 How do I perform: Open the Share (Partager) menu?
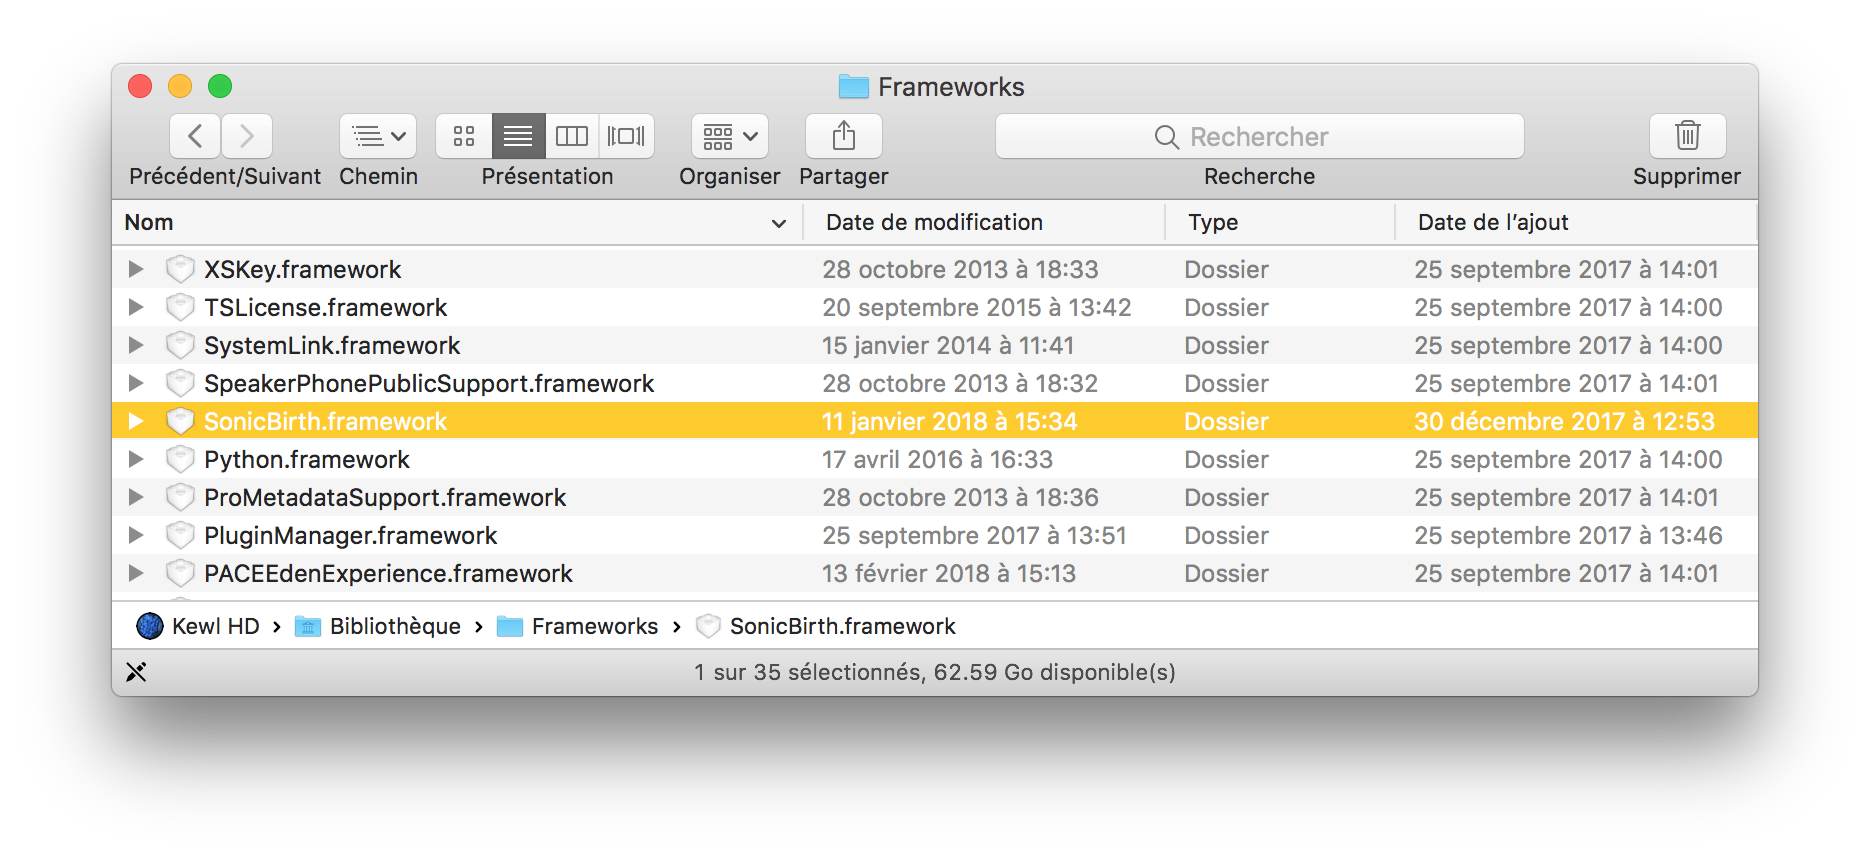point(843,136)
